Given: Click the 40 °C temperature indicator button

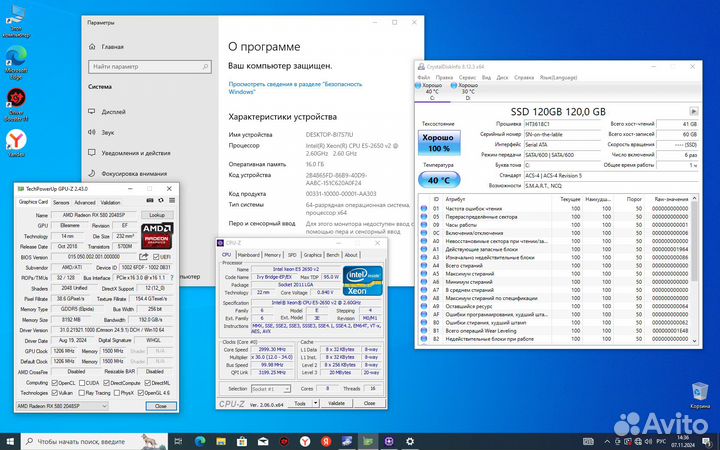Looking at the screenshot, I should click(439, 180).
